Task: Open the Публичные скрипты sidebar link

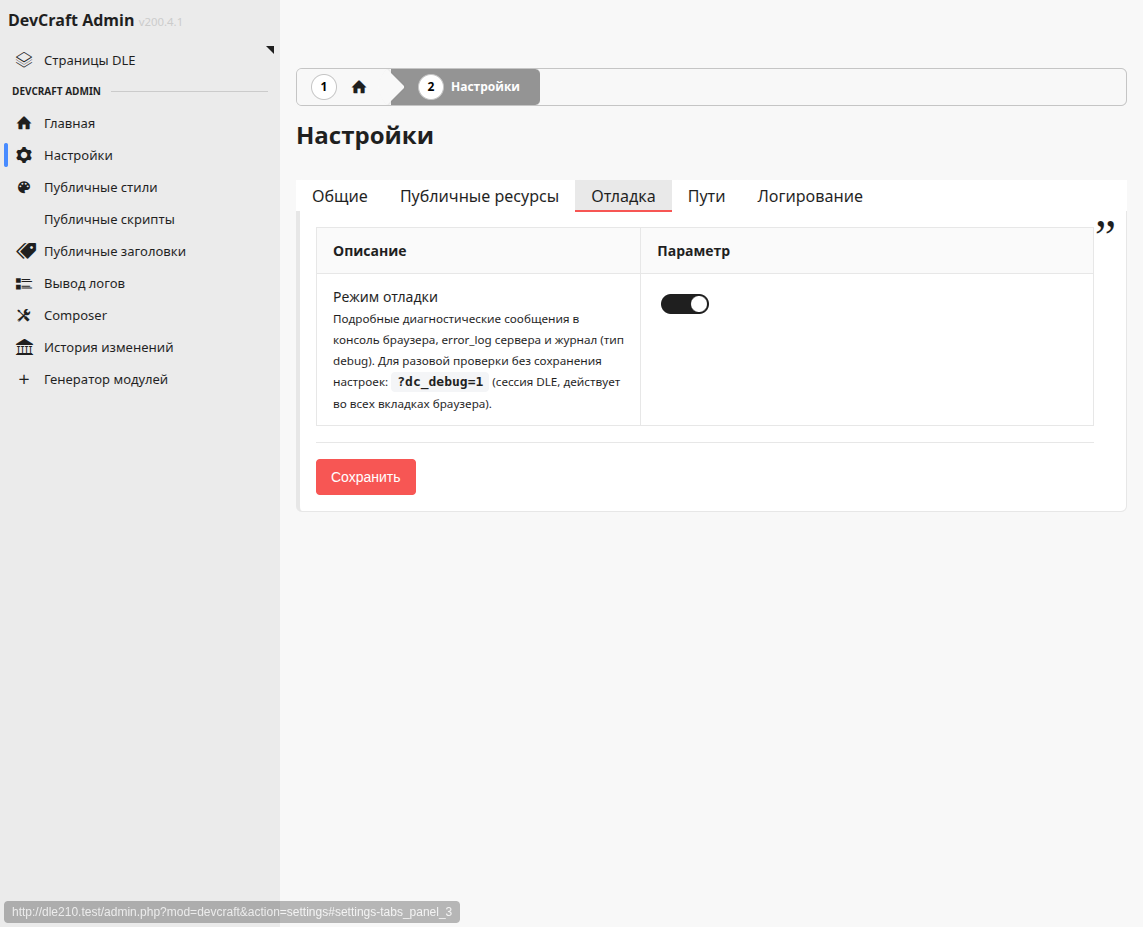Action: (109, 219)
